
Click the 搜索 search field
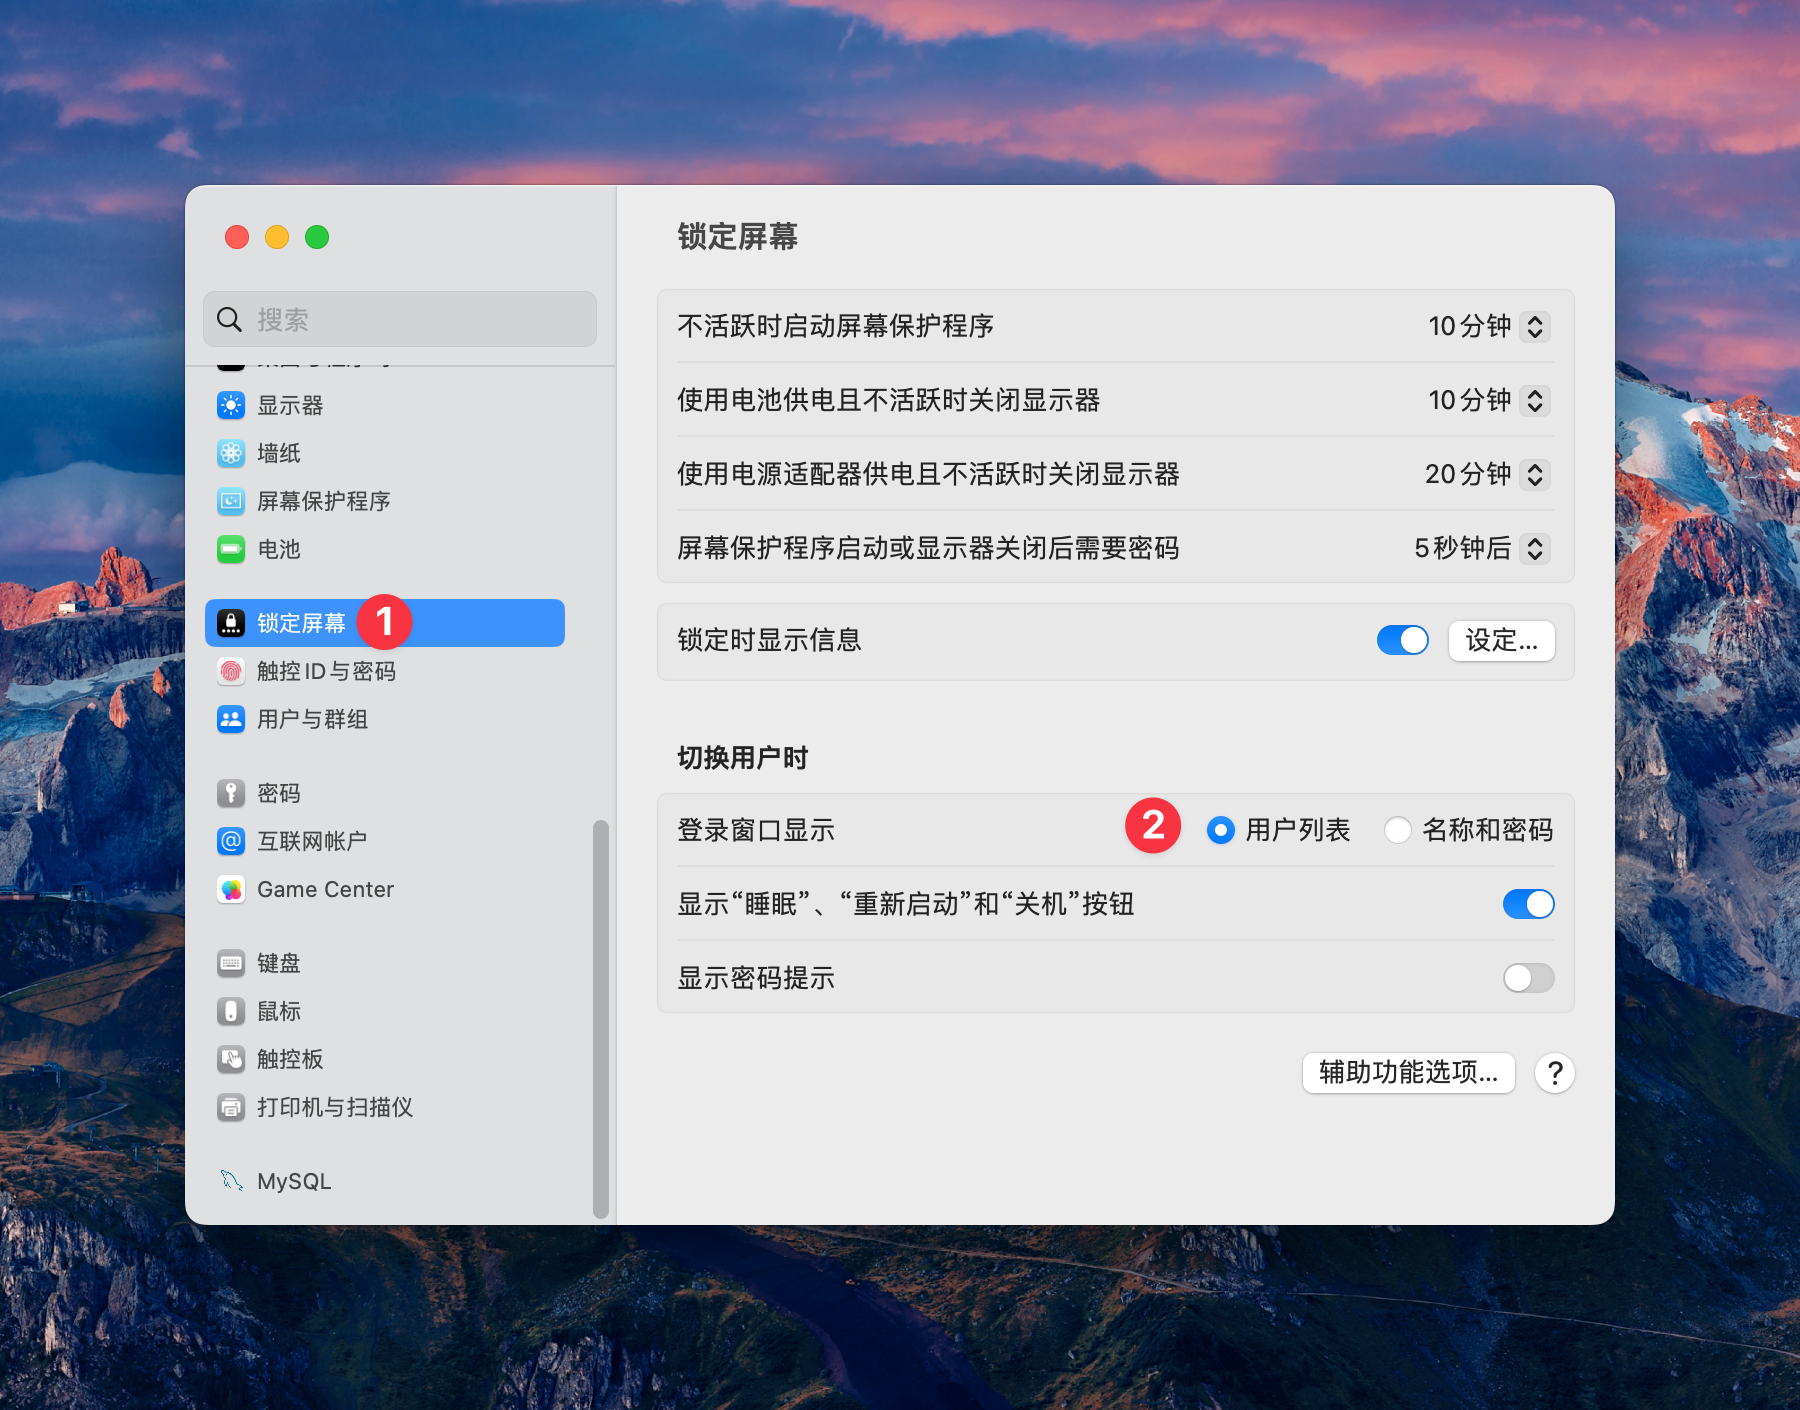(x=400, y=319)
